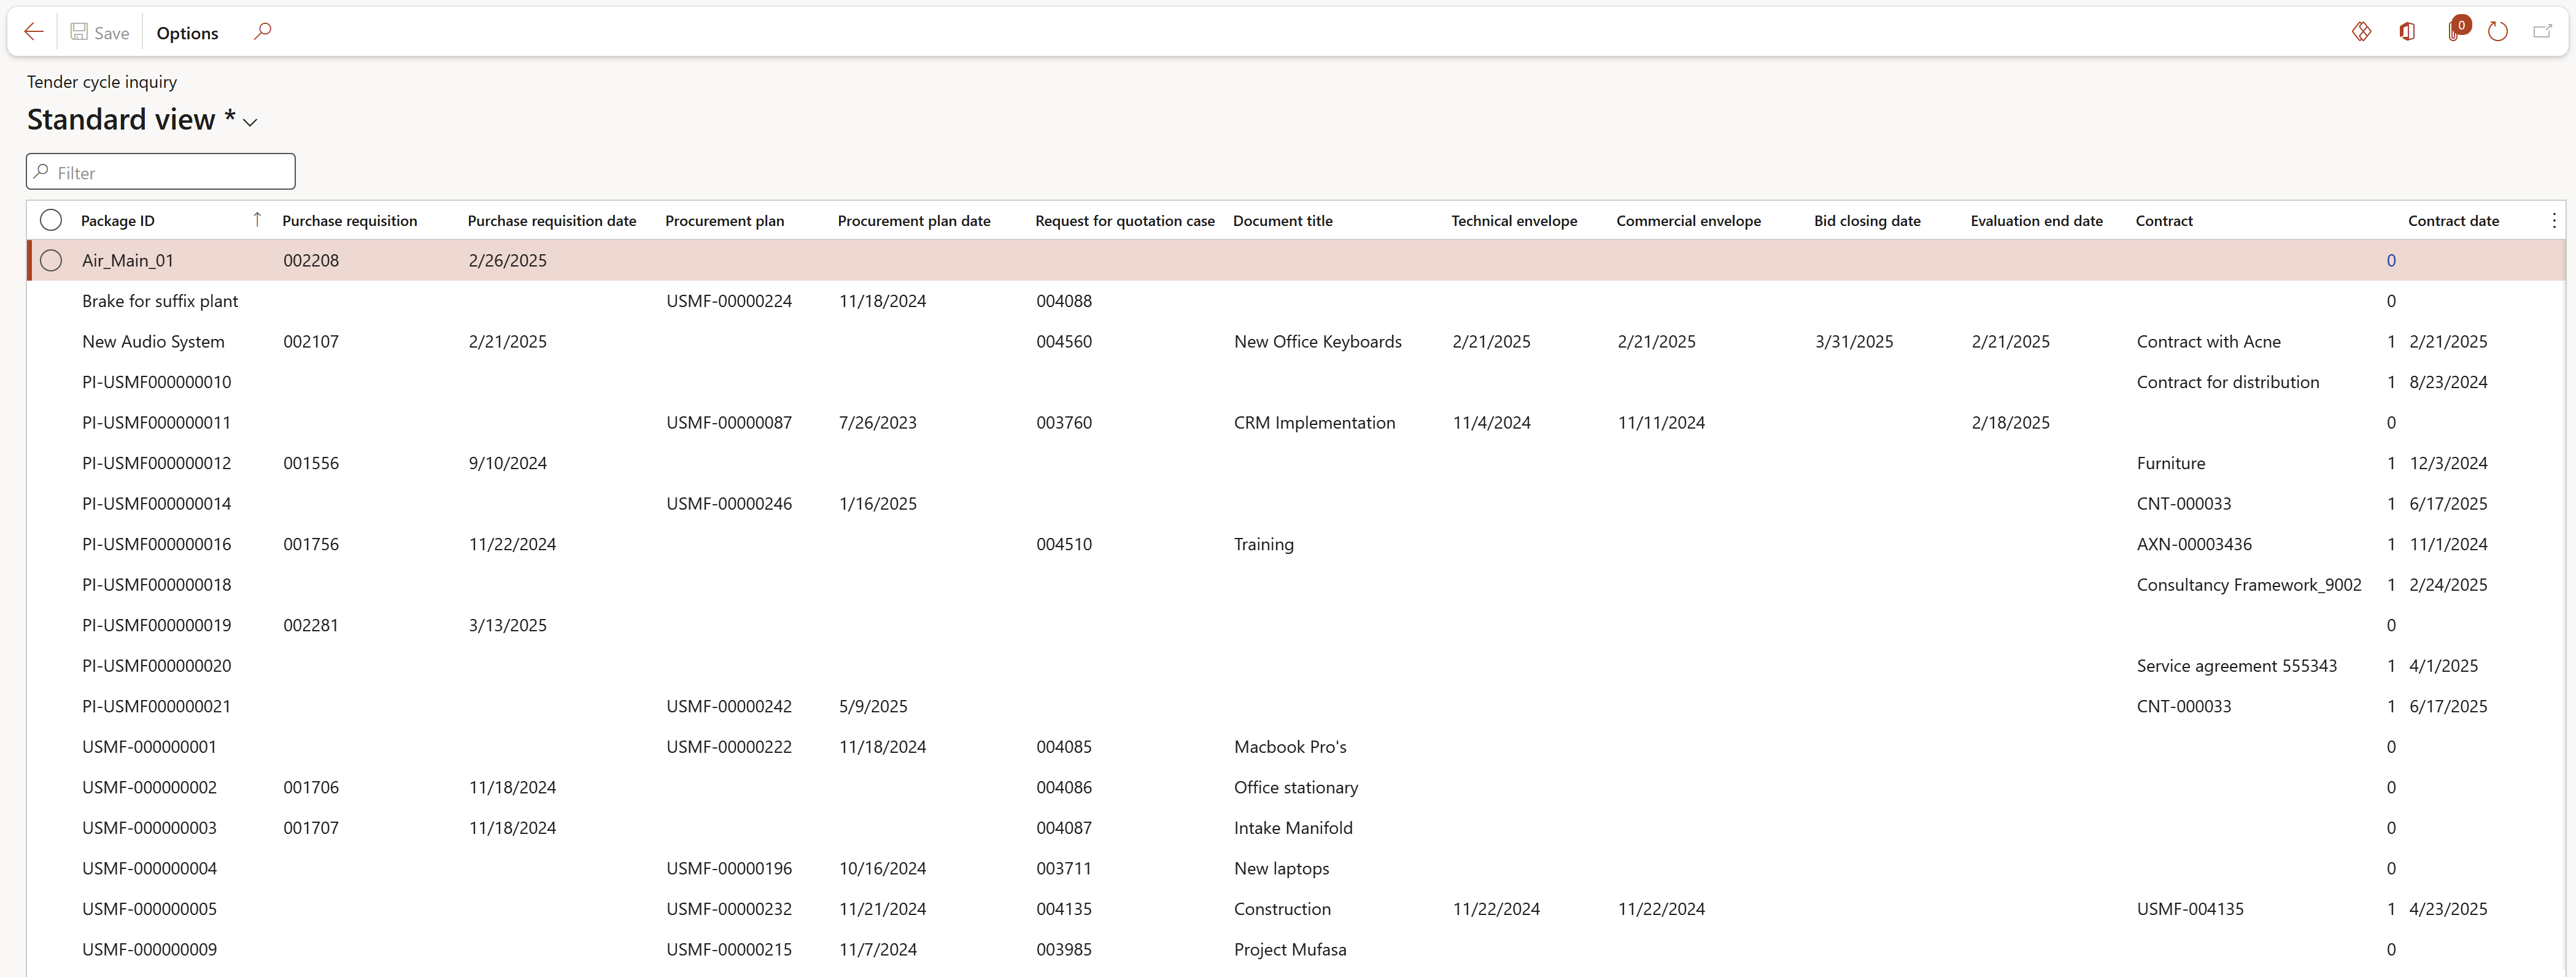Expand the Standard view dropdown
The image size is (2576, 977).
(250, 122)
